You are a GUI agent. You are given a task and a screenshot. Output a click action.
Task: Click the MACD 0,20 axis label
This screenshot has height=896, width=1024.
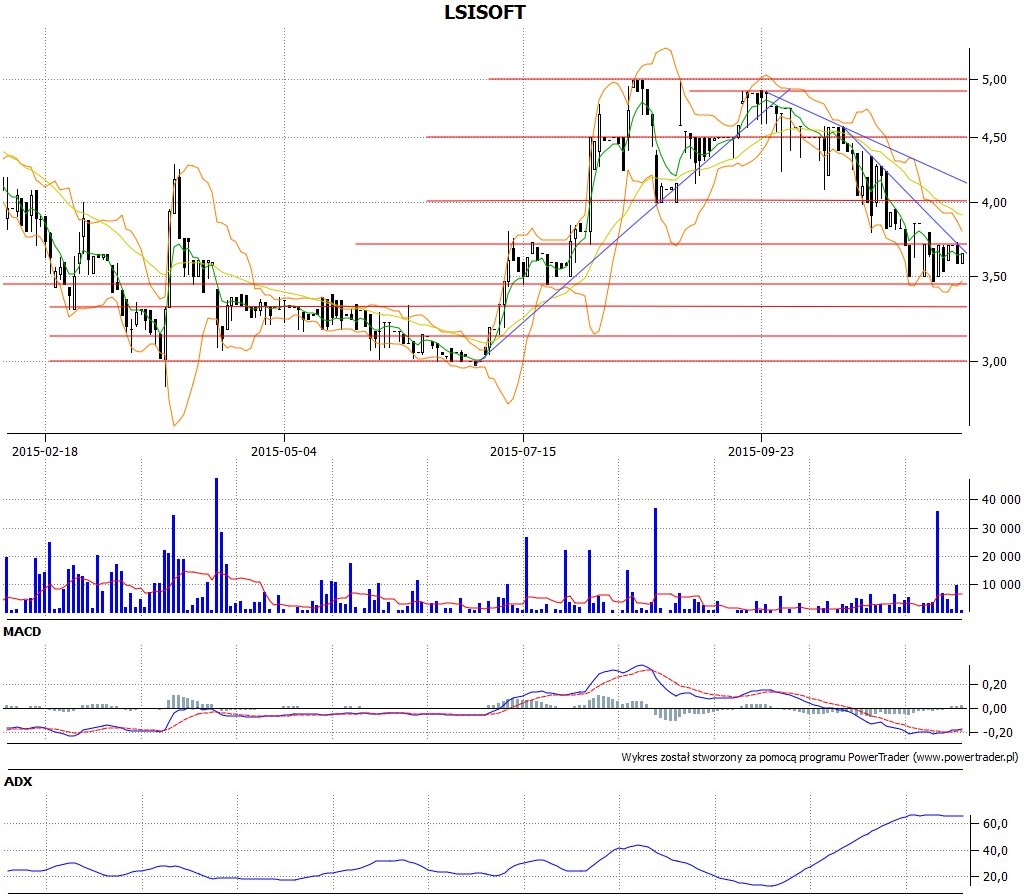[994, 685]
